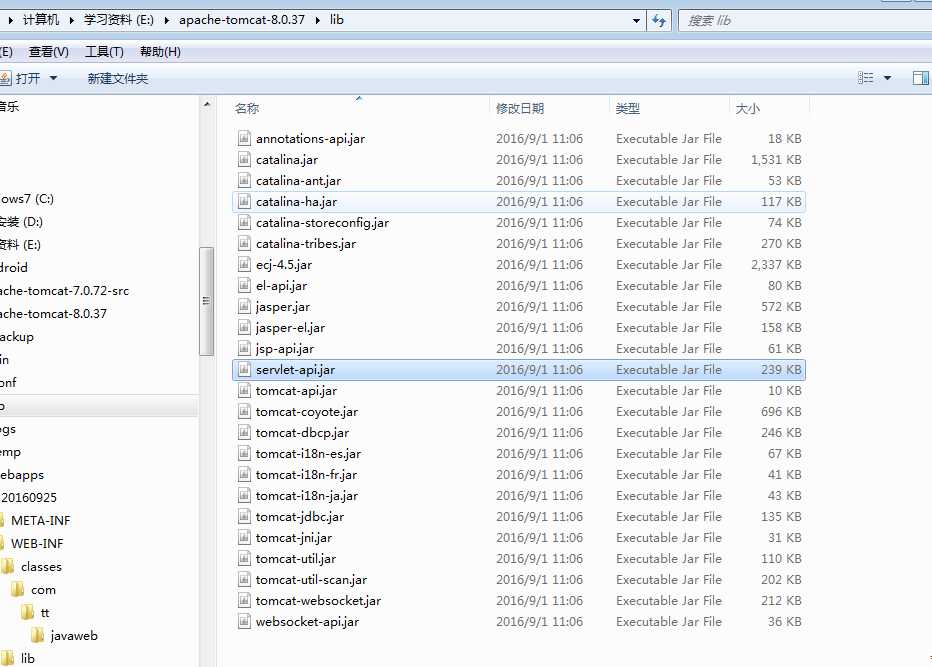The image size is (932, 667).
Task: Select the apache-tomcat-7.0.72-src tree folder
Action: click(64, 291)
